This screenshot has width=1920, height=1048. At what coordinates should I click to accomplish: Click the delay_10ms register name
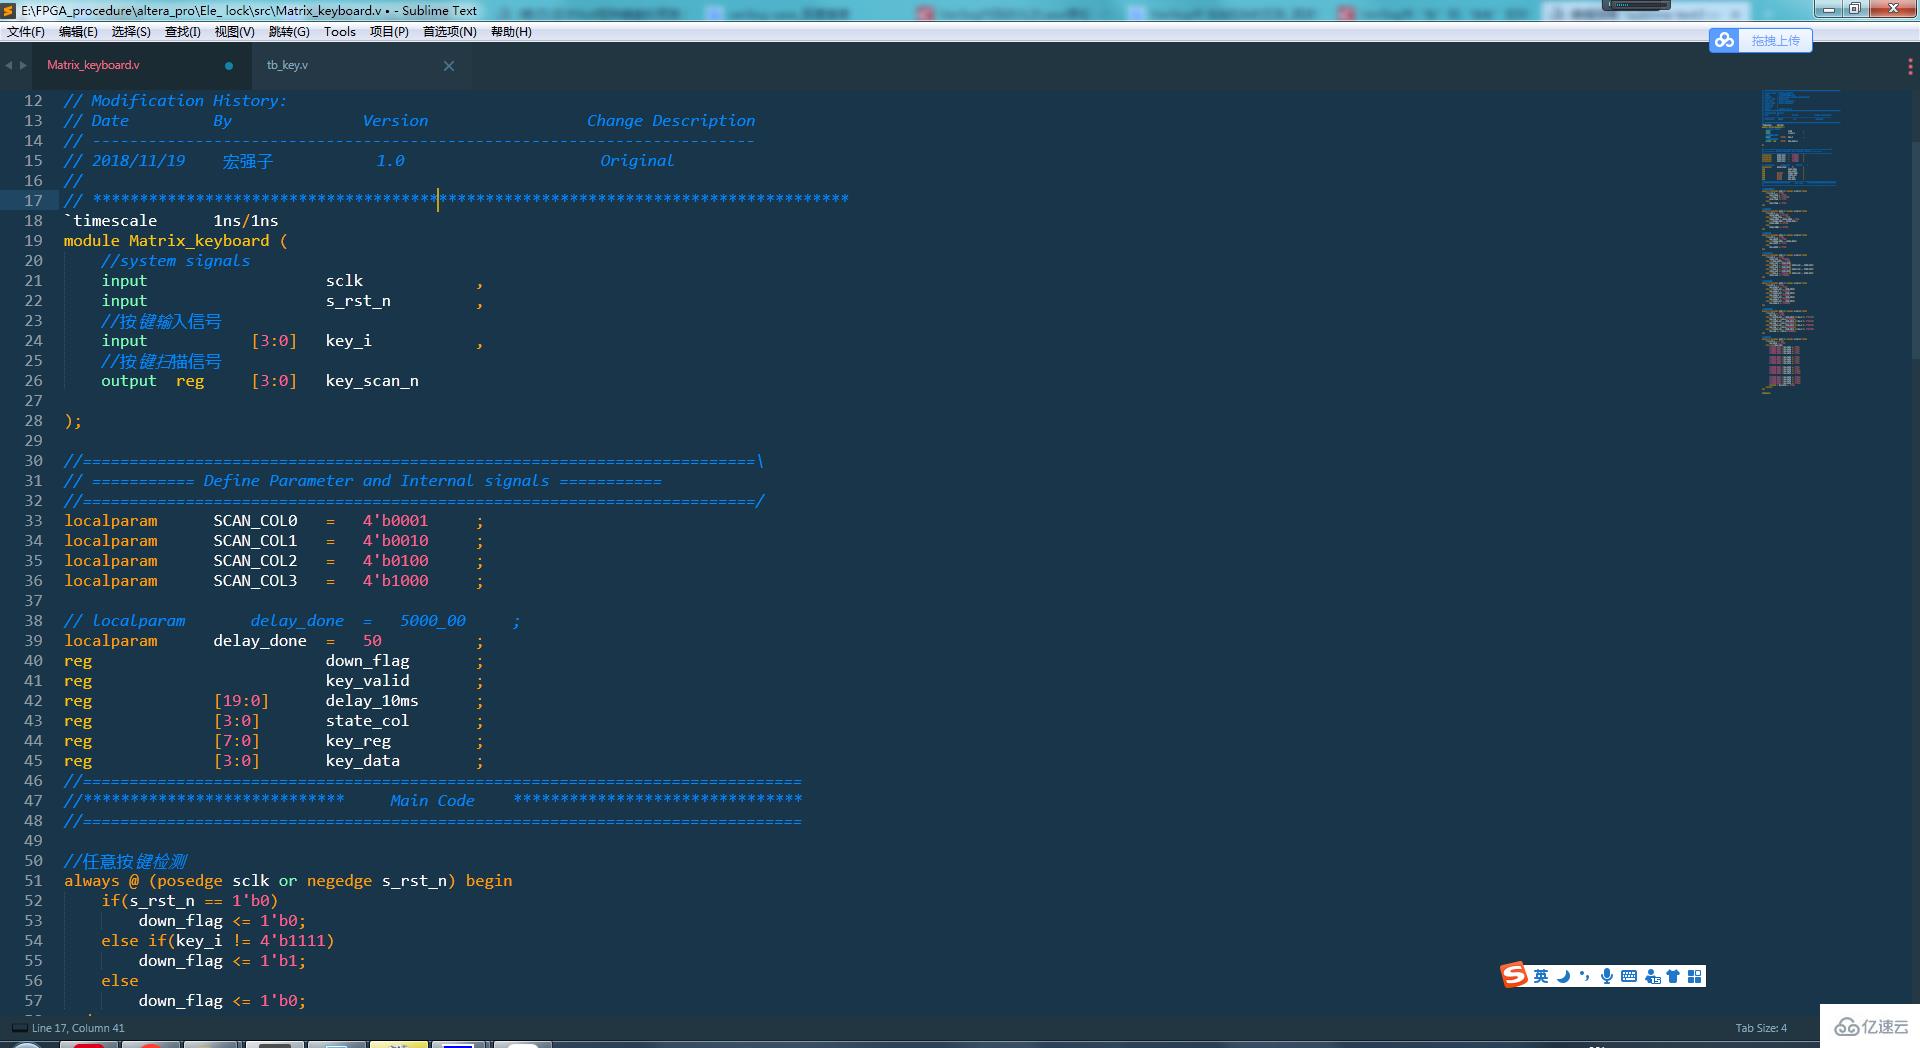pyautogui.click(x=372, y=700)
